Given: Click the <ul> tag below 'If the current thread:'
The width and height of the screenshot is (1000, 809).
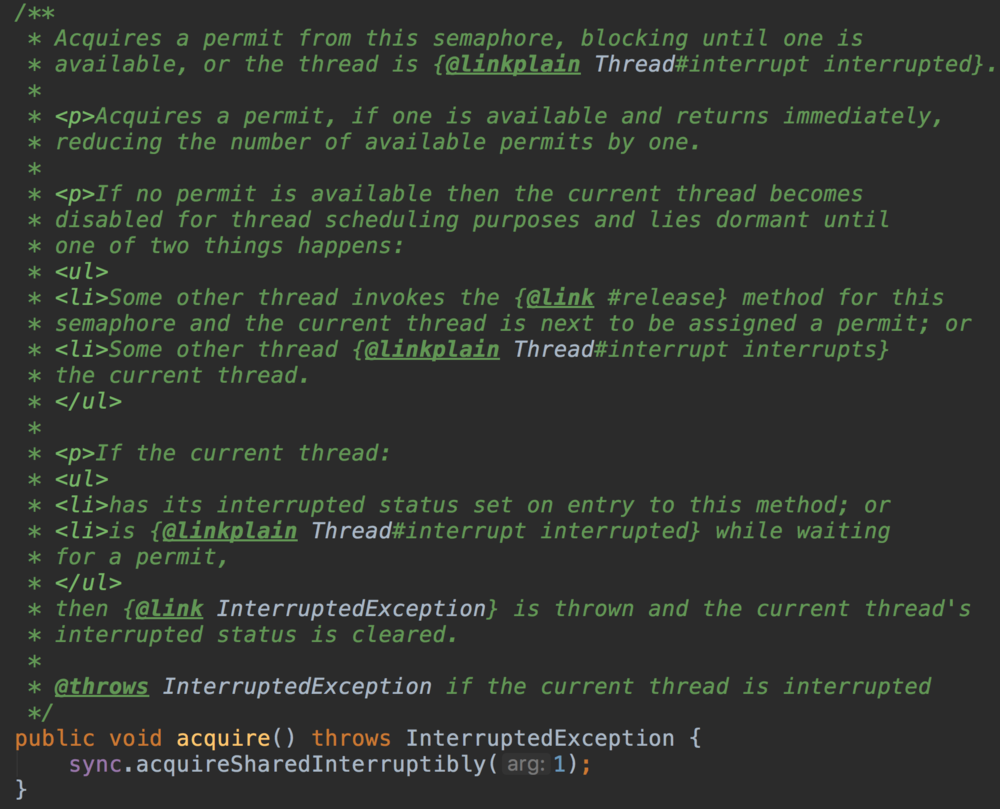Looking at the screenshot, I should (81, 480).
